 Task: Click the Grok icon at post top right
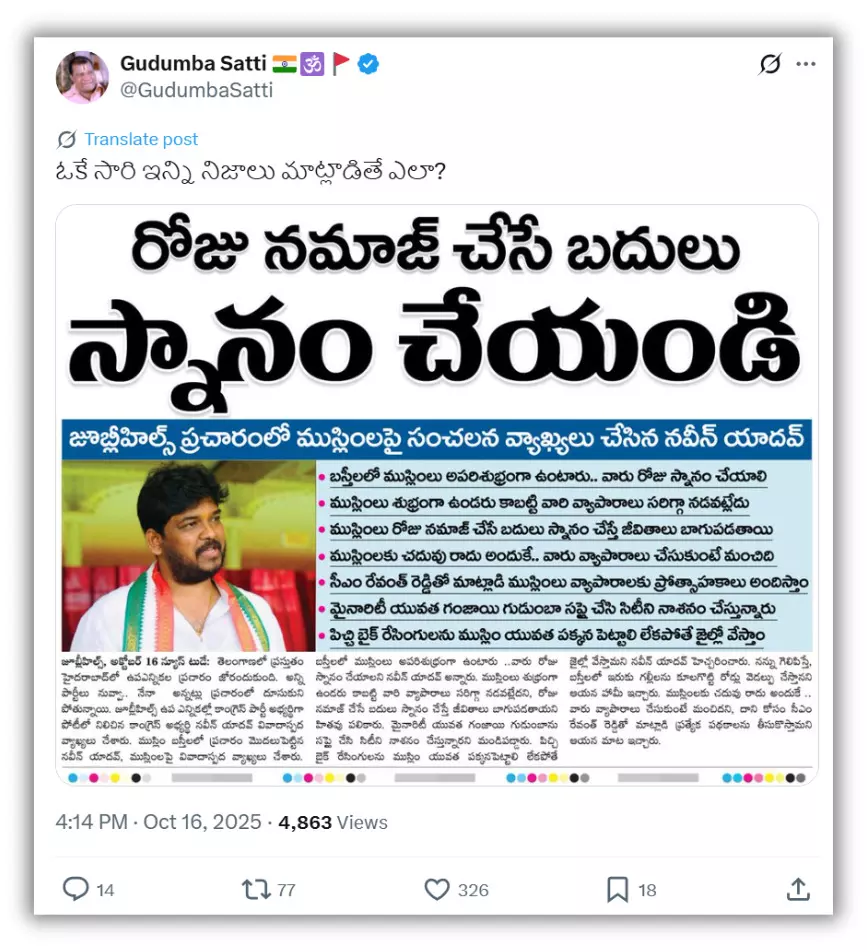(x=770, y=63)
